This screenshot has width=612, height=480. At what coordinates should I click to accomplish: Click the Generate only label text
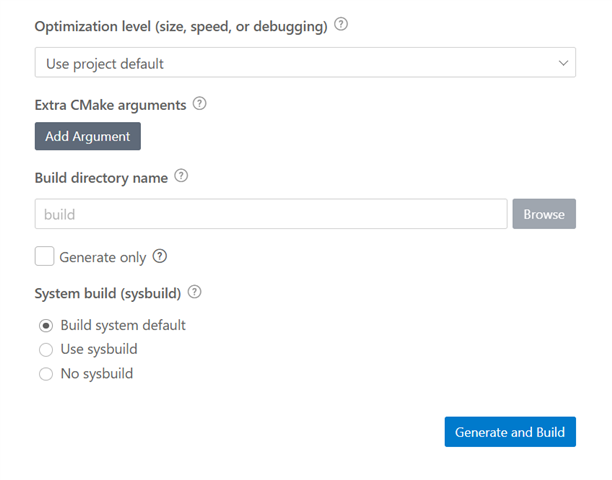(103, 257)
